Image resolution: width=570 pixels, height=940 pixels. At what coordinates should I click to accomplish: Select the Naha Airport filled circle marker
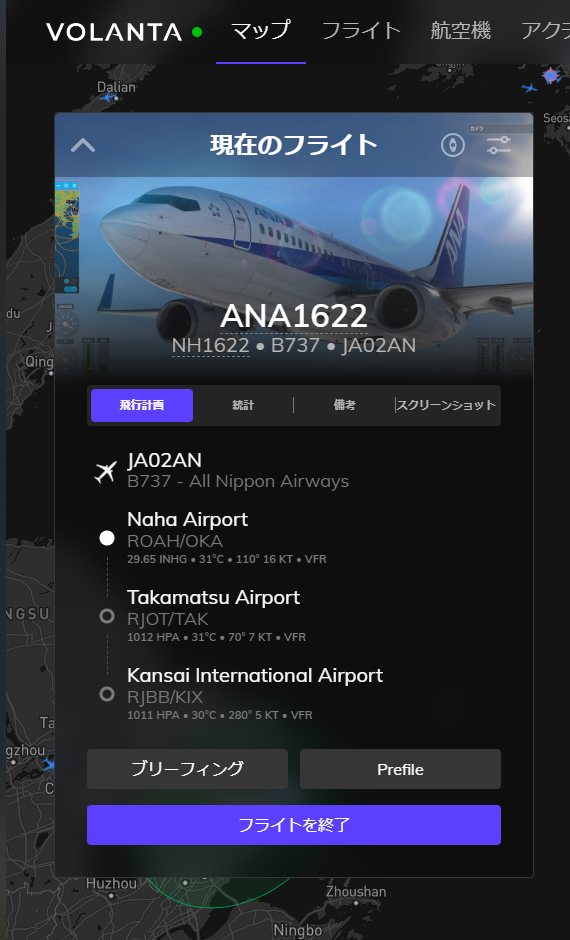tap(107, 538)
